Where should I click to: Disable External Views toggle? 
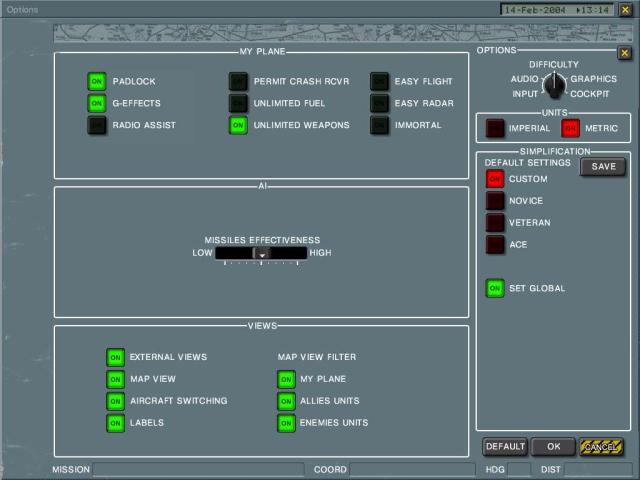[116, 357]
